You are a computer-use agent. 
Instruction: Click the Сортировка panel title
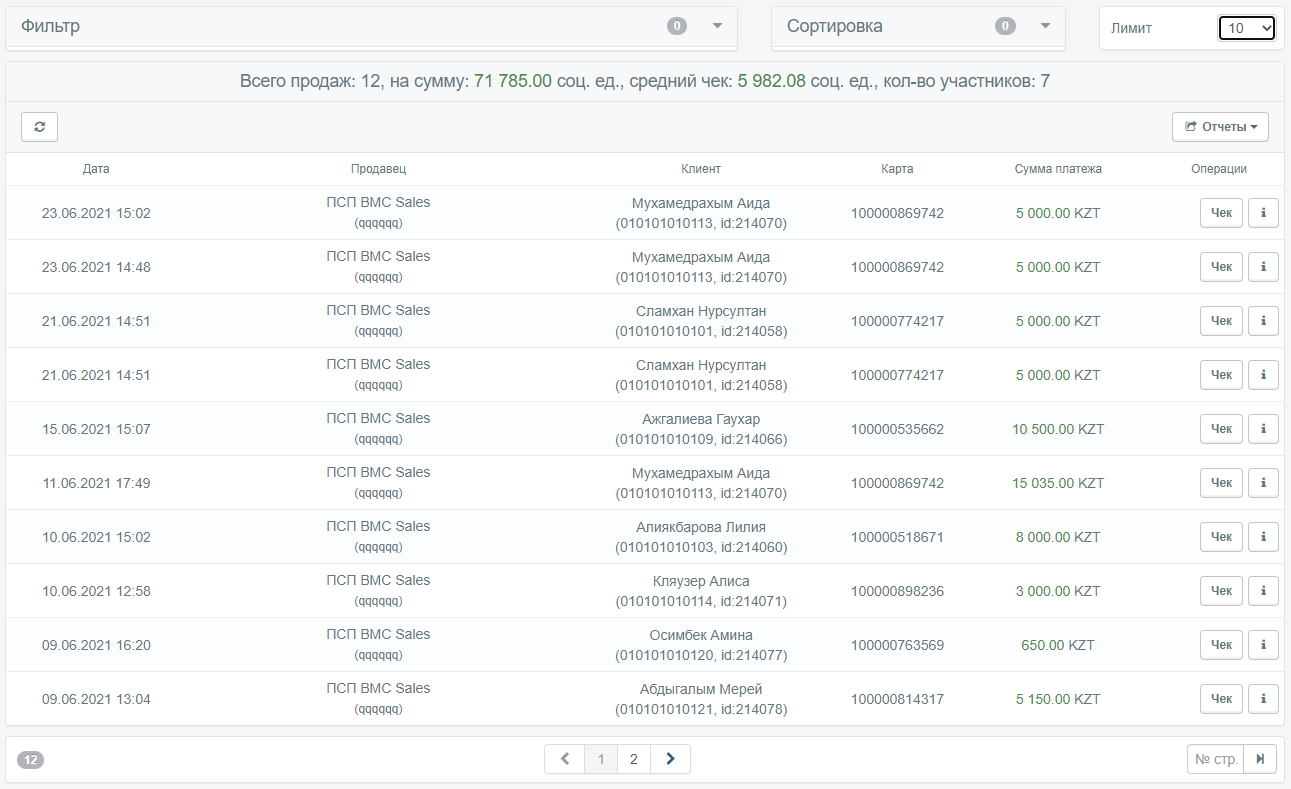tap(835, 26)
